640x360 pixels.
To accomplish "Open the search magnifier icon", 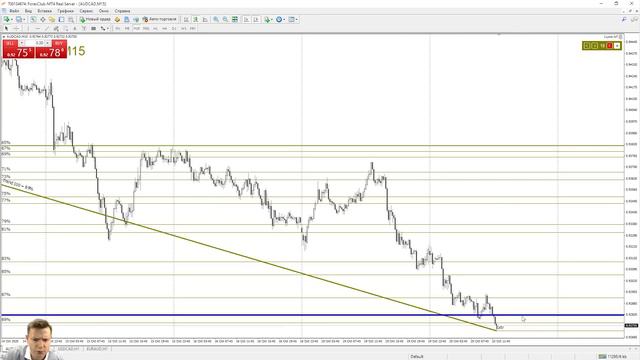I will click(624, 19).
